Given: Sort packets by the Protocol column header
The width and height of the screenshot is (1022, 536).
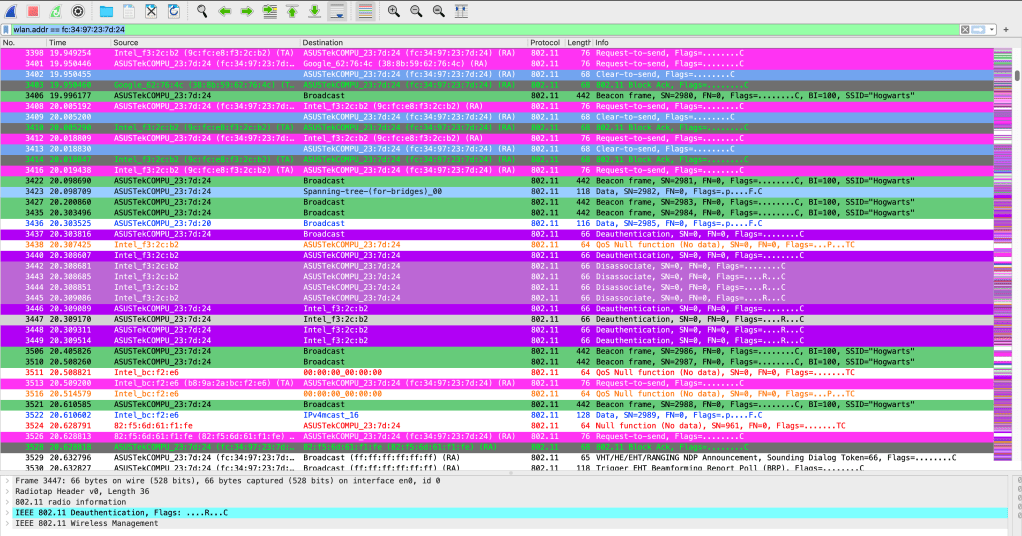Looking at the screenshot, I should tap(545, 43).
